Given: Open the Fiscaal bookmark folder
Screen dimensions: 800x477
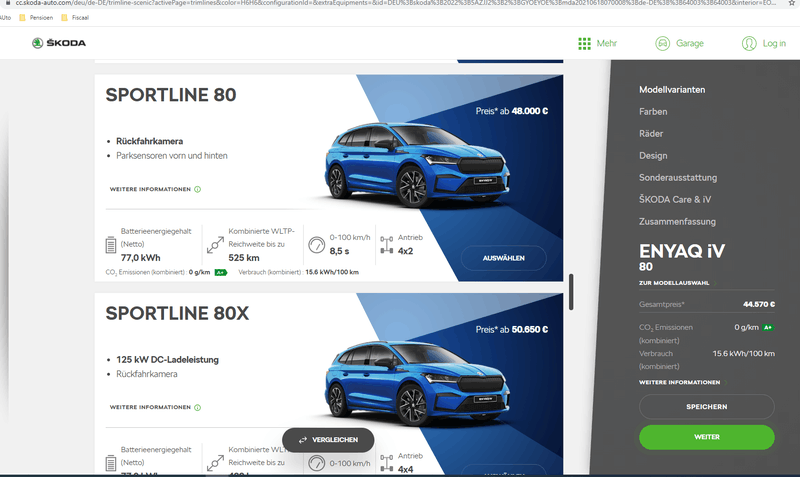Looking at the screenshot, I should (x=75, y=17).
